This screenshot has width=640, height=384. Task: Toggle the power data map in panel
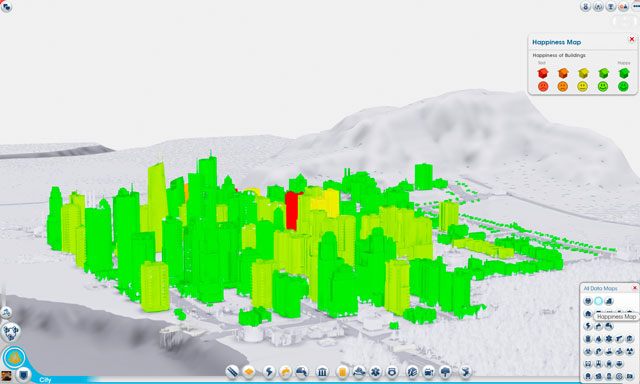588,326
